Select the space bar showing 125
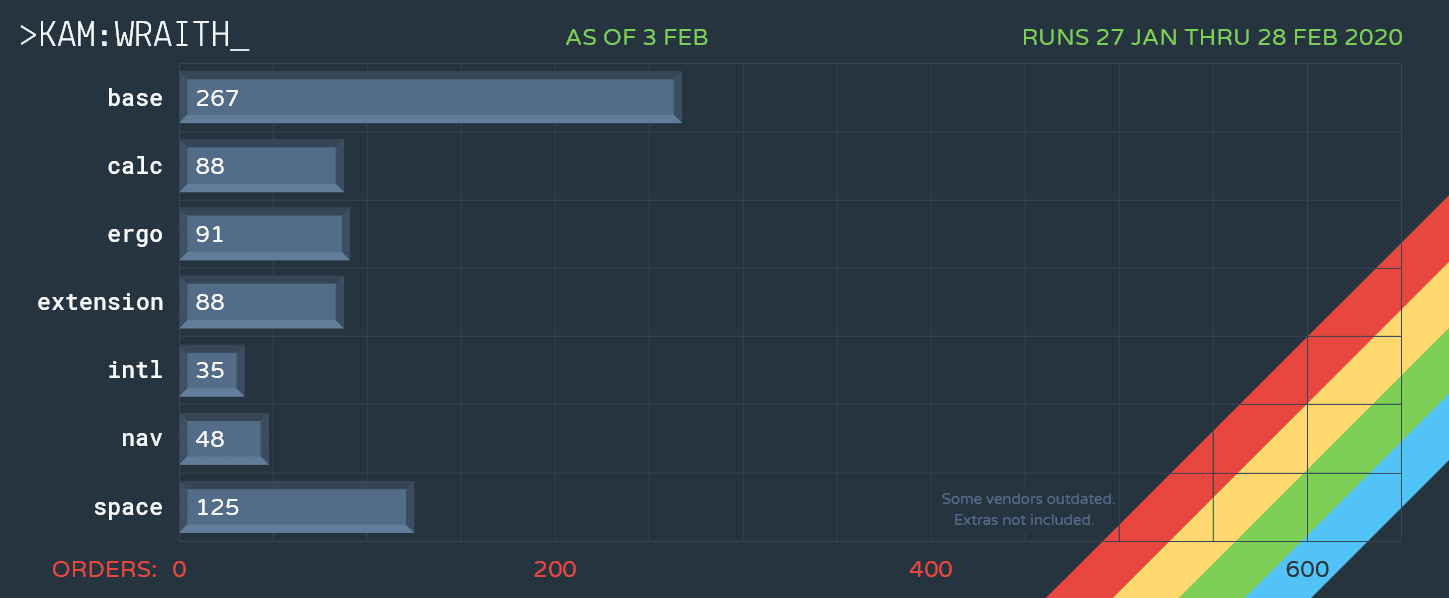Viewport: 1449px width, 598px height. [296, 507]
